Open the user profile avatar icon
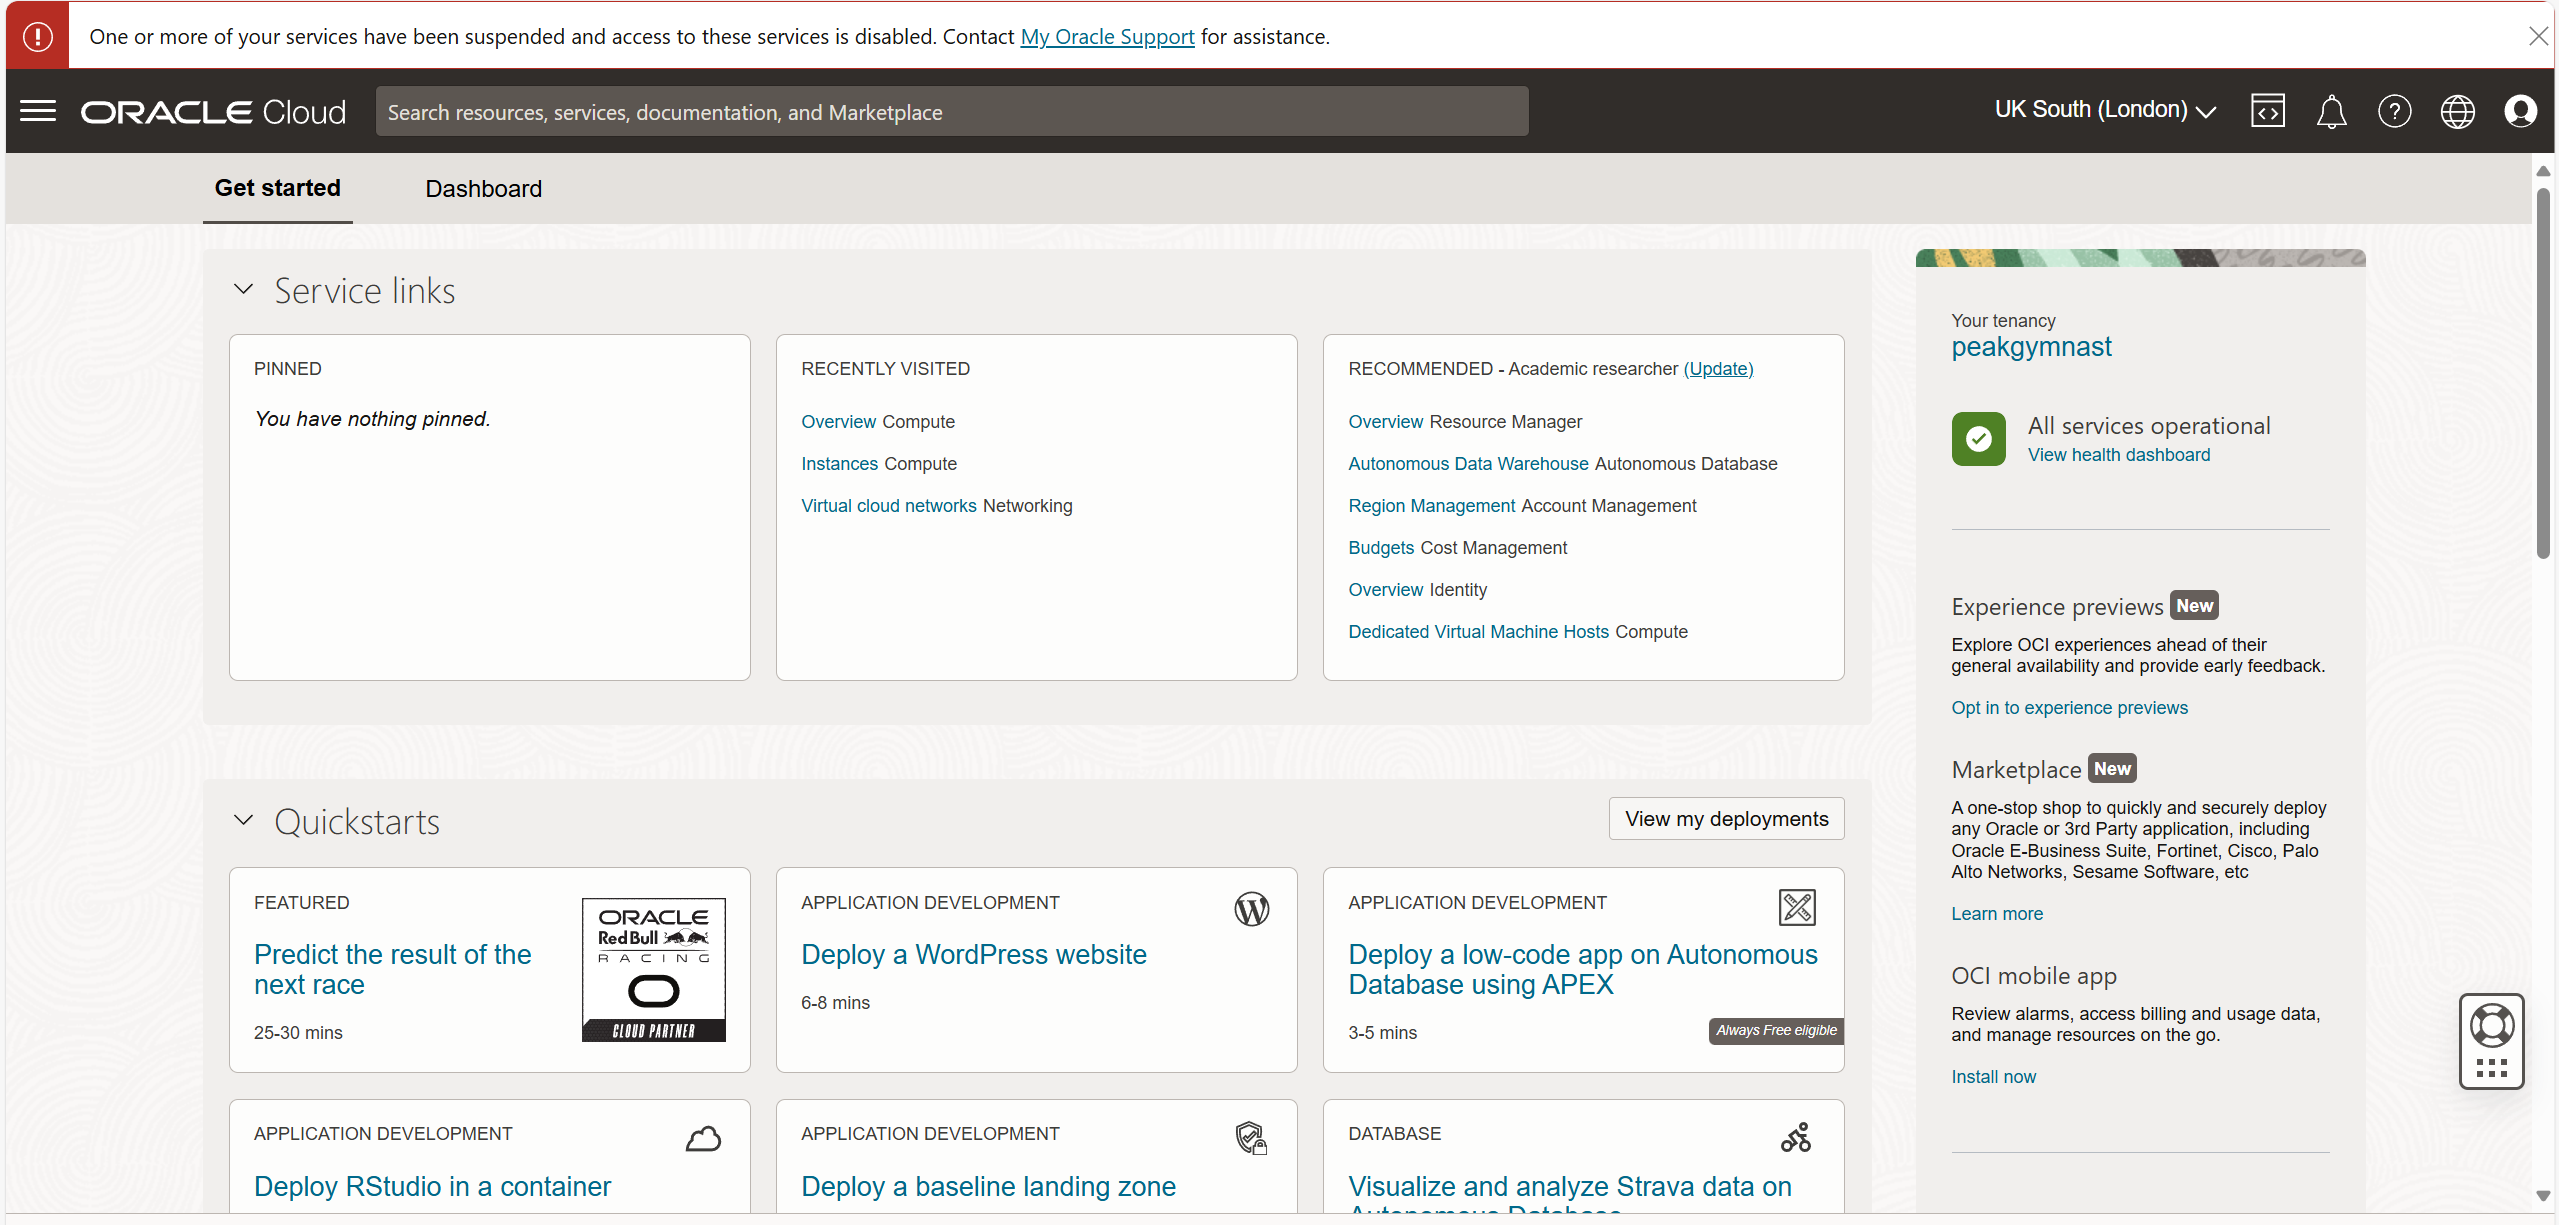 (2520, 111)
